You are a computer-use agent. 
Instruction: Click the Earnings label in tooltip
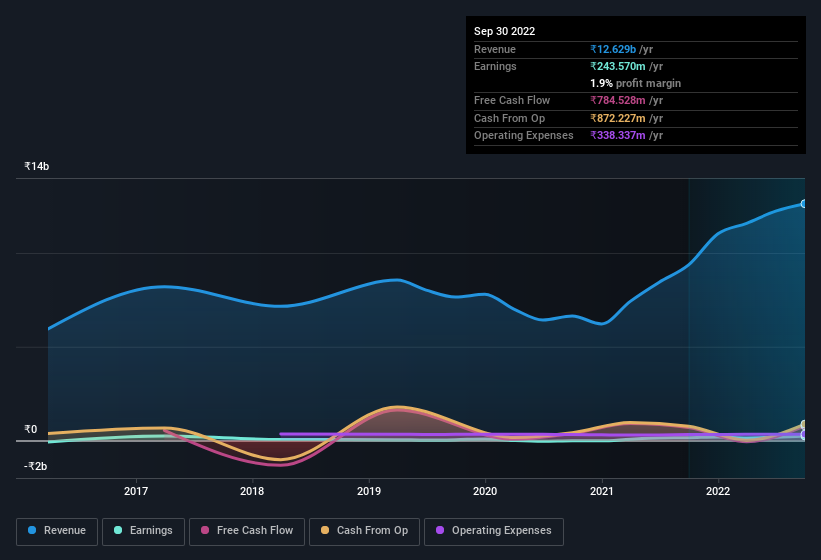(x=495, y=66)
